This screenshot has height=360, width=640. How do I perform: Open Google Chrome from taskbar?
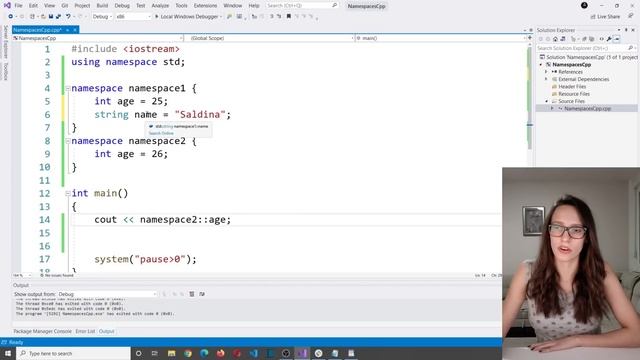tap(188, 353)
